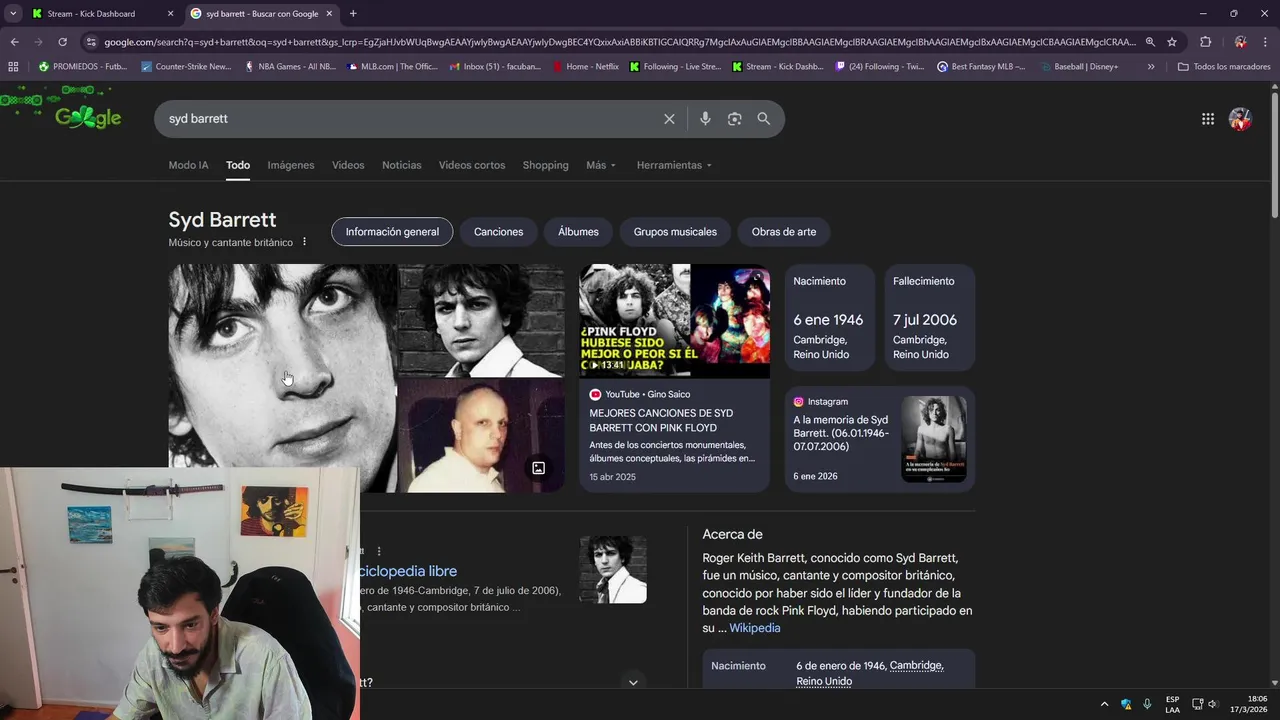Image resolution: width=1280 pixels, height=720 pixels.
Task: Select the Grupos musicales chip
Action: (x=675, y=232)
